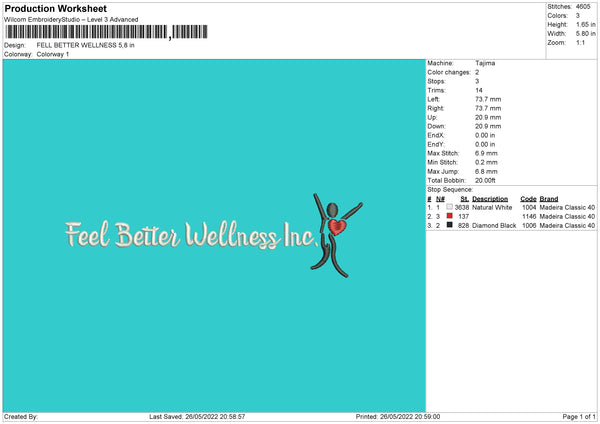Click the red heart in the design
The width and height of the screenshot is (600, 424).
pyautogui.click(x=337, y=227)
